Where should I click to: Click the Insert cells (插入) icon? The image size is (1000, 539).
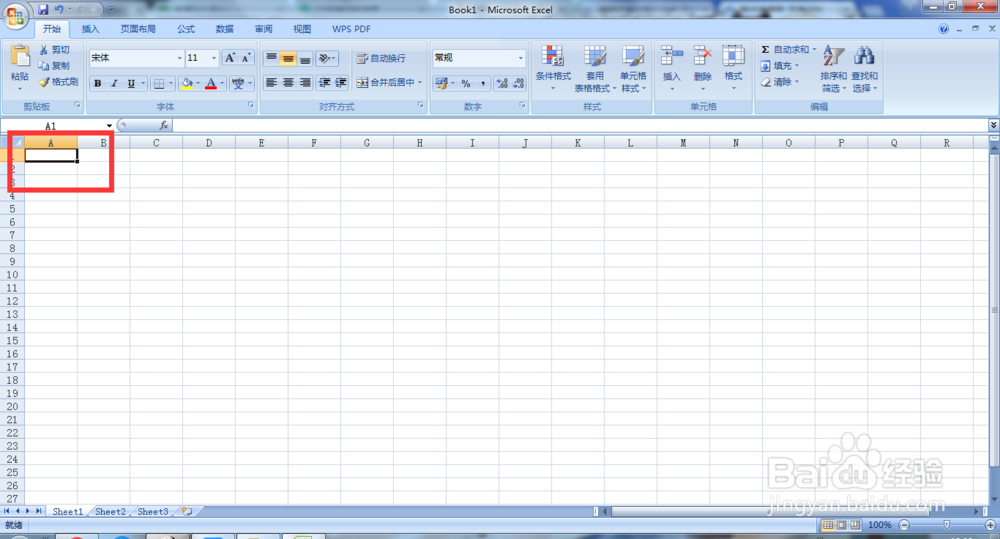coord(672,56)
